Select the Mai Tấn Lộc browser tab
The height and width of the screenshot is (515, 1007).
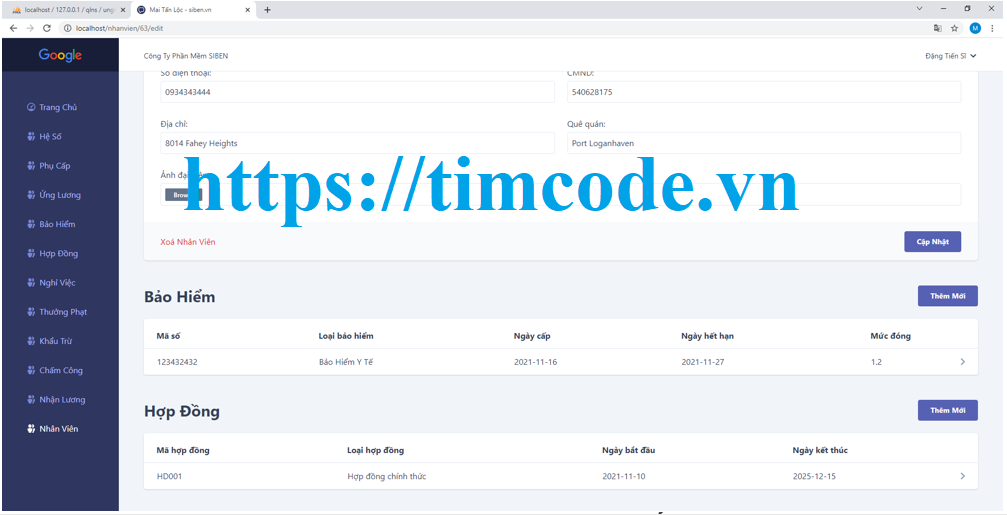click(x=192, y=10)
